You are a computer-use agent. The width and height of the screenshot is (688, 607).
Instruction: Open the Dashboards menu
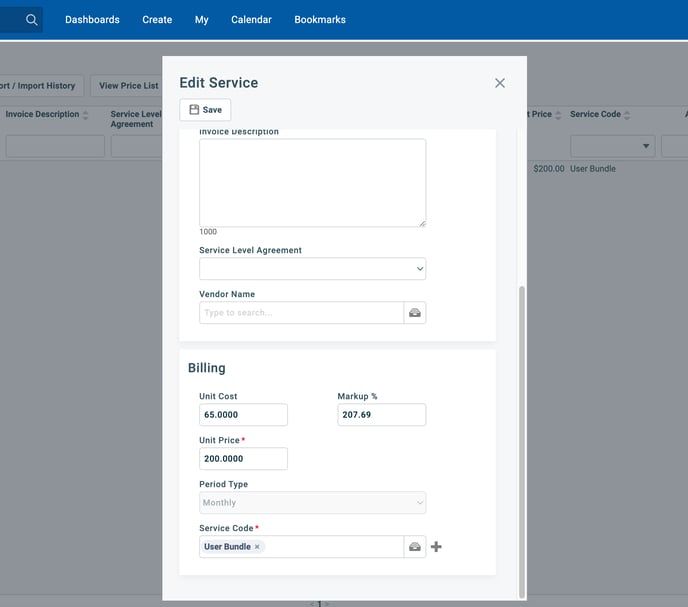(92, 20)
